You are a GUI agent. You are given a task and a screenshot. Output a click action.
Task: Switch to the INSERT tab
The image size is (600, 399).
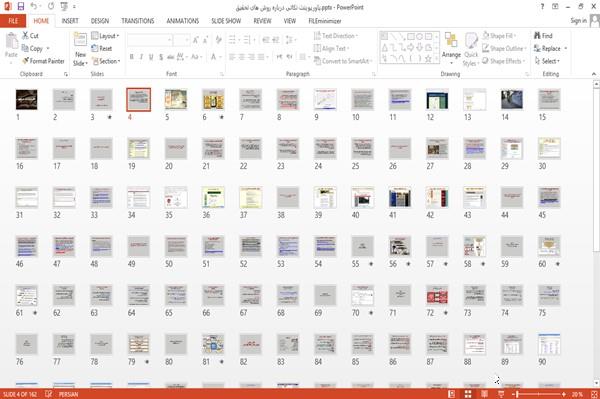coord(70,21)
